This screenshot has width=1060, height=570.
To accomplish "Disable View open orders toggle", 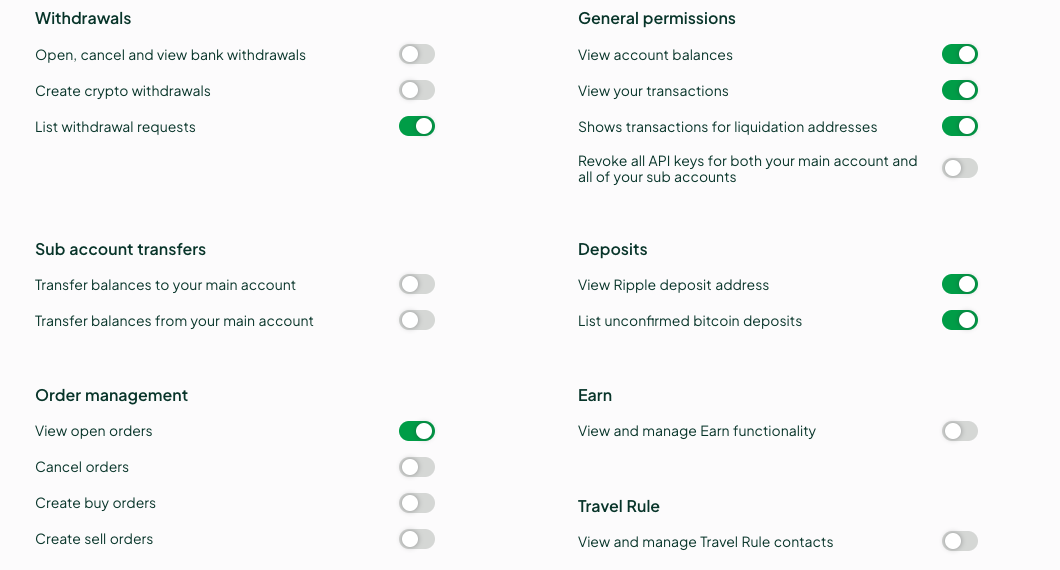I will pyautogui.click(x=417, y=431).
